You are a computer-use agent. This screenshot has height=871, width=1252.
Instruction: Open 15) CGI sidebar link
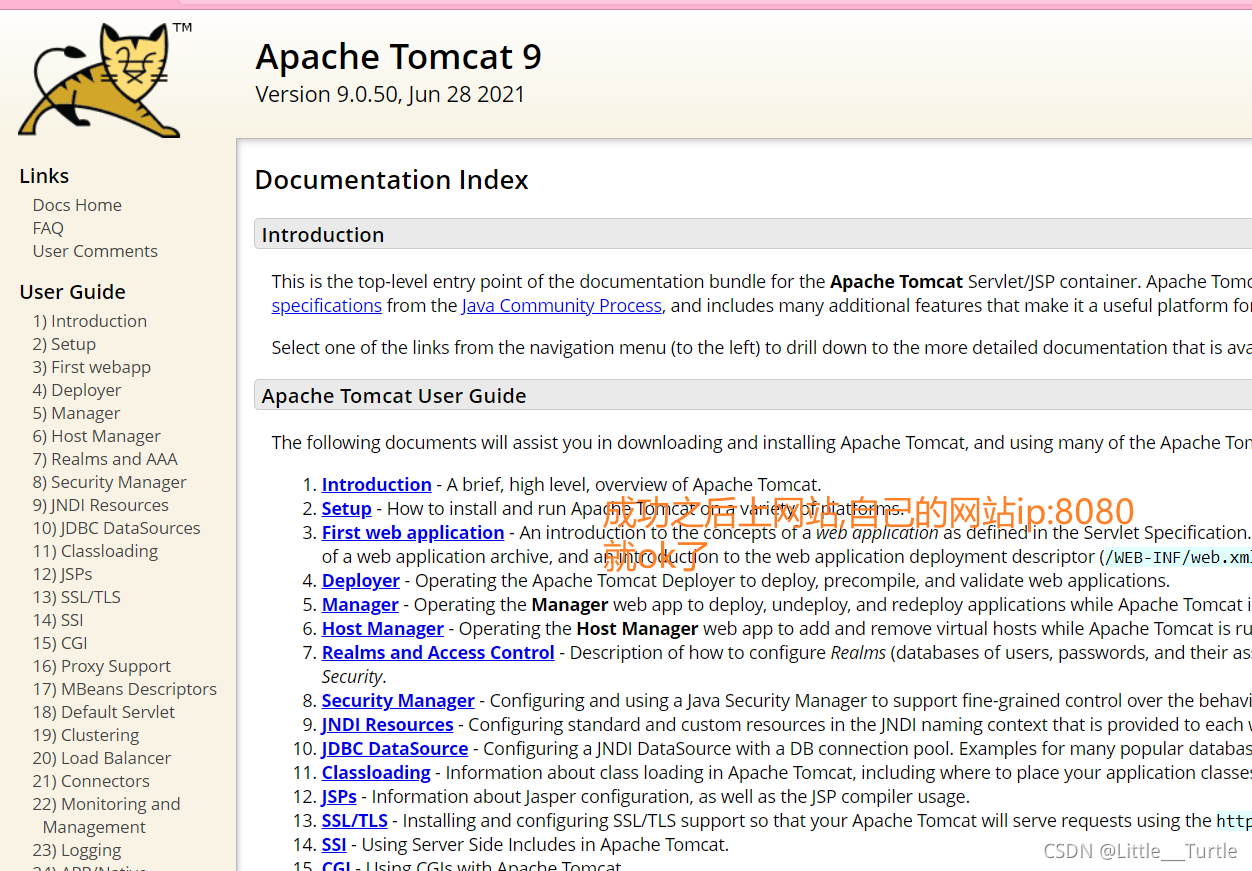[x=60, y=643]
